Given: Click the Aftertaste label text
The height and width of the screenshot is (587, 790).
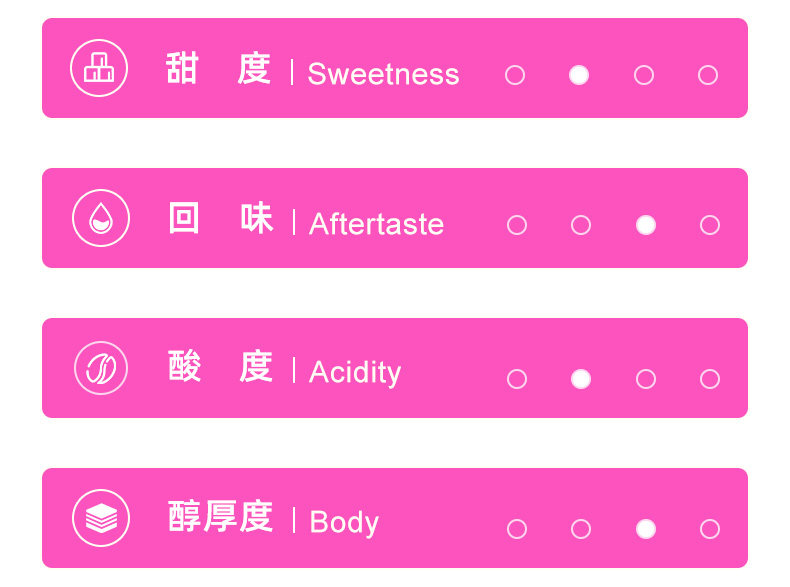Looking at the screenshot, I should pos(376,224).
